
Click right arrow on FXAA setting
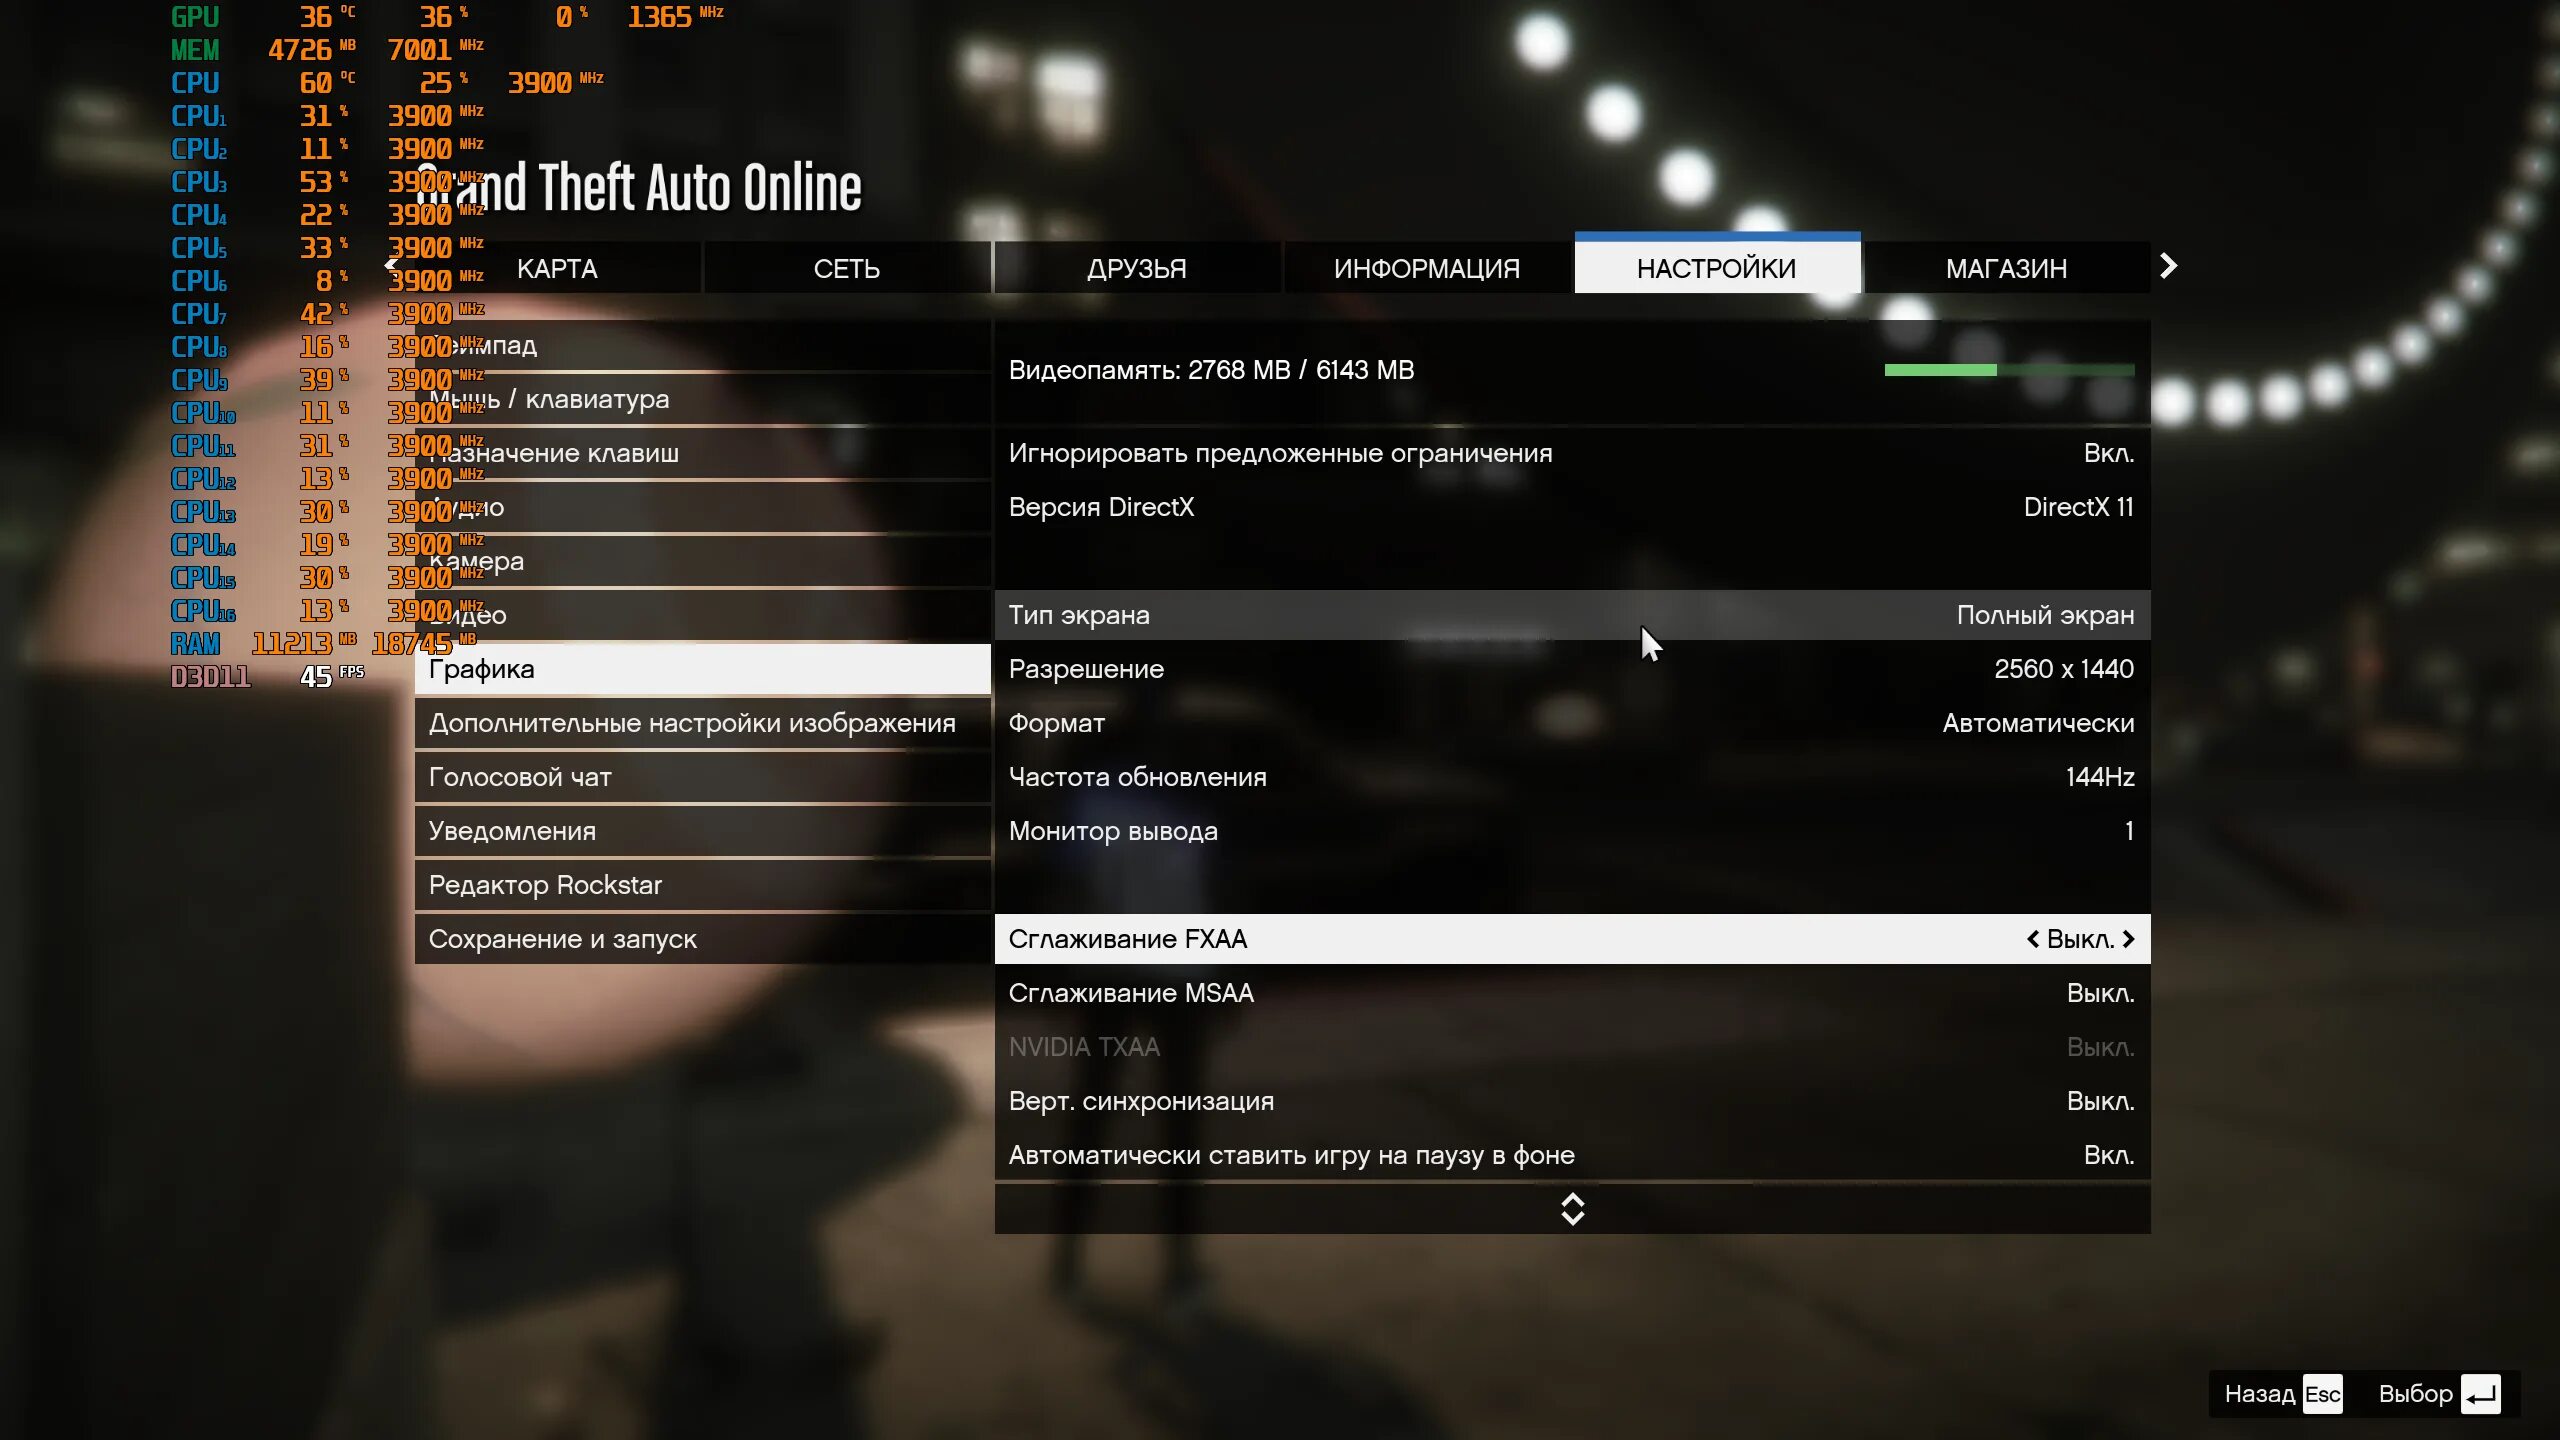[2129, 939]
